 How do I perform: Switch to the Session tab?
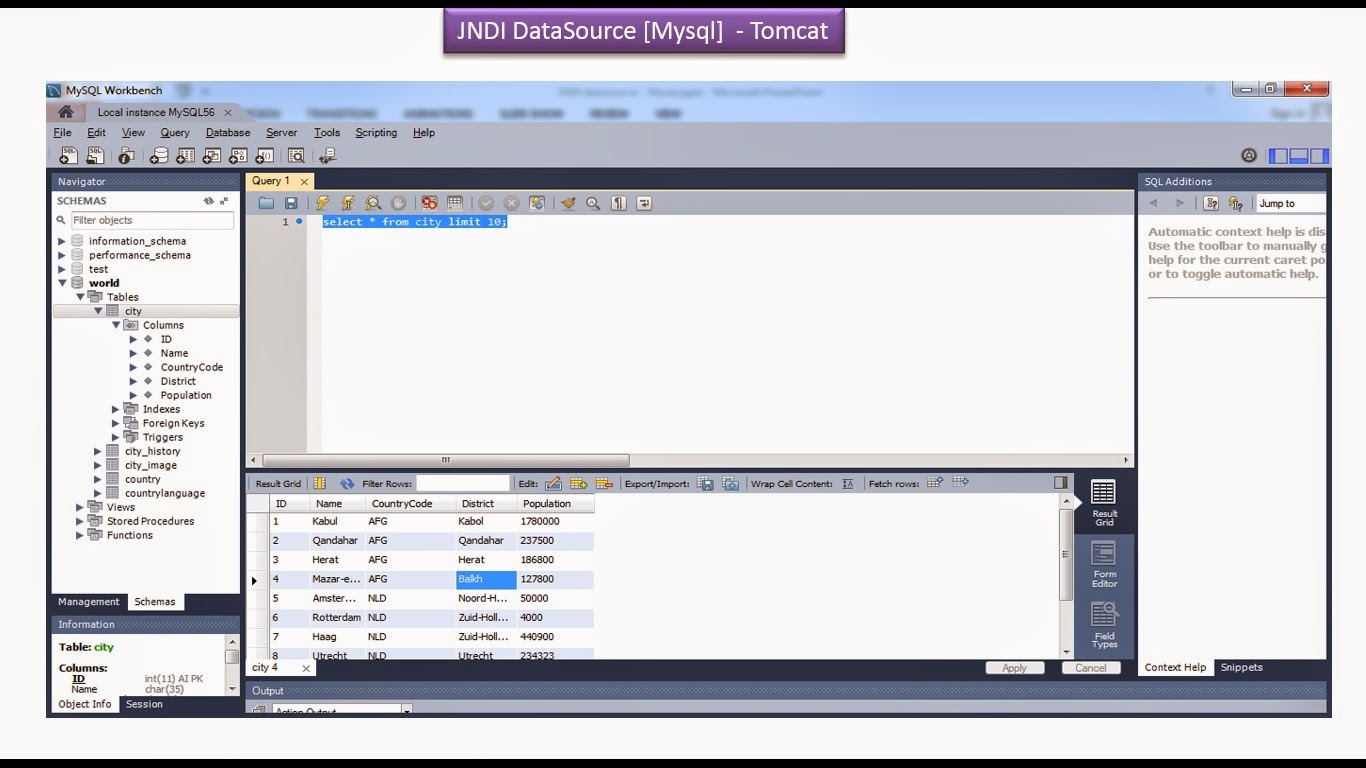tap(144, 704)
